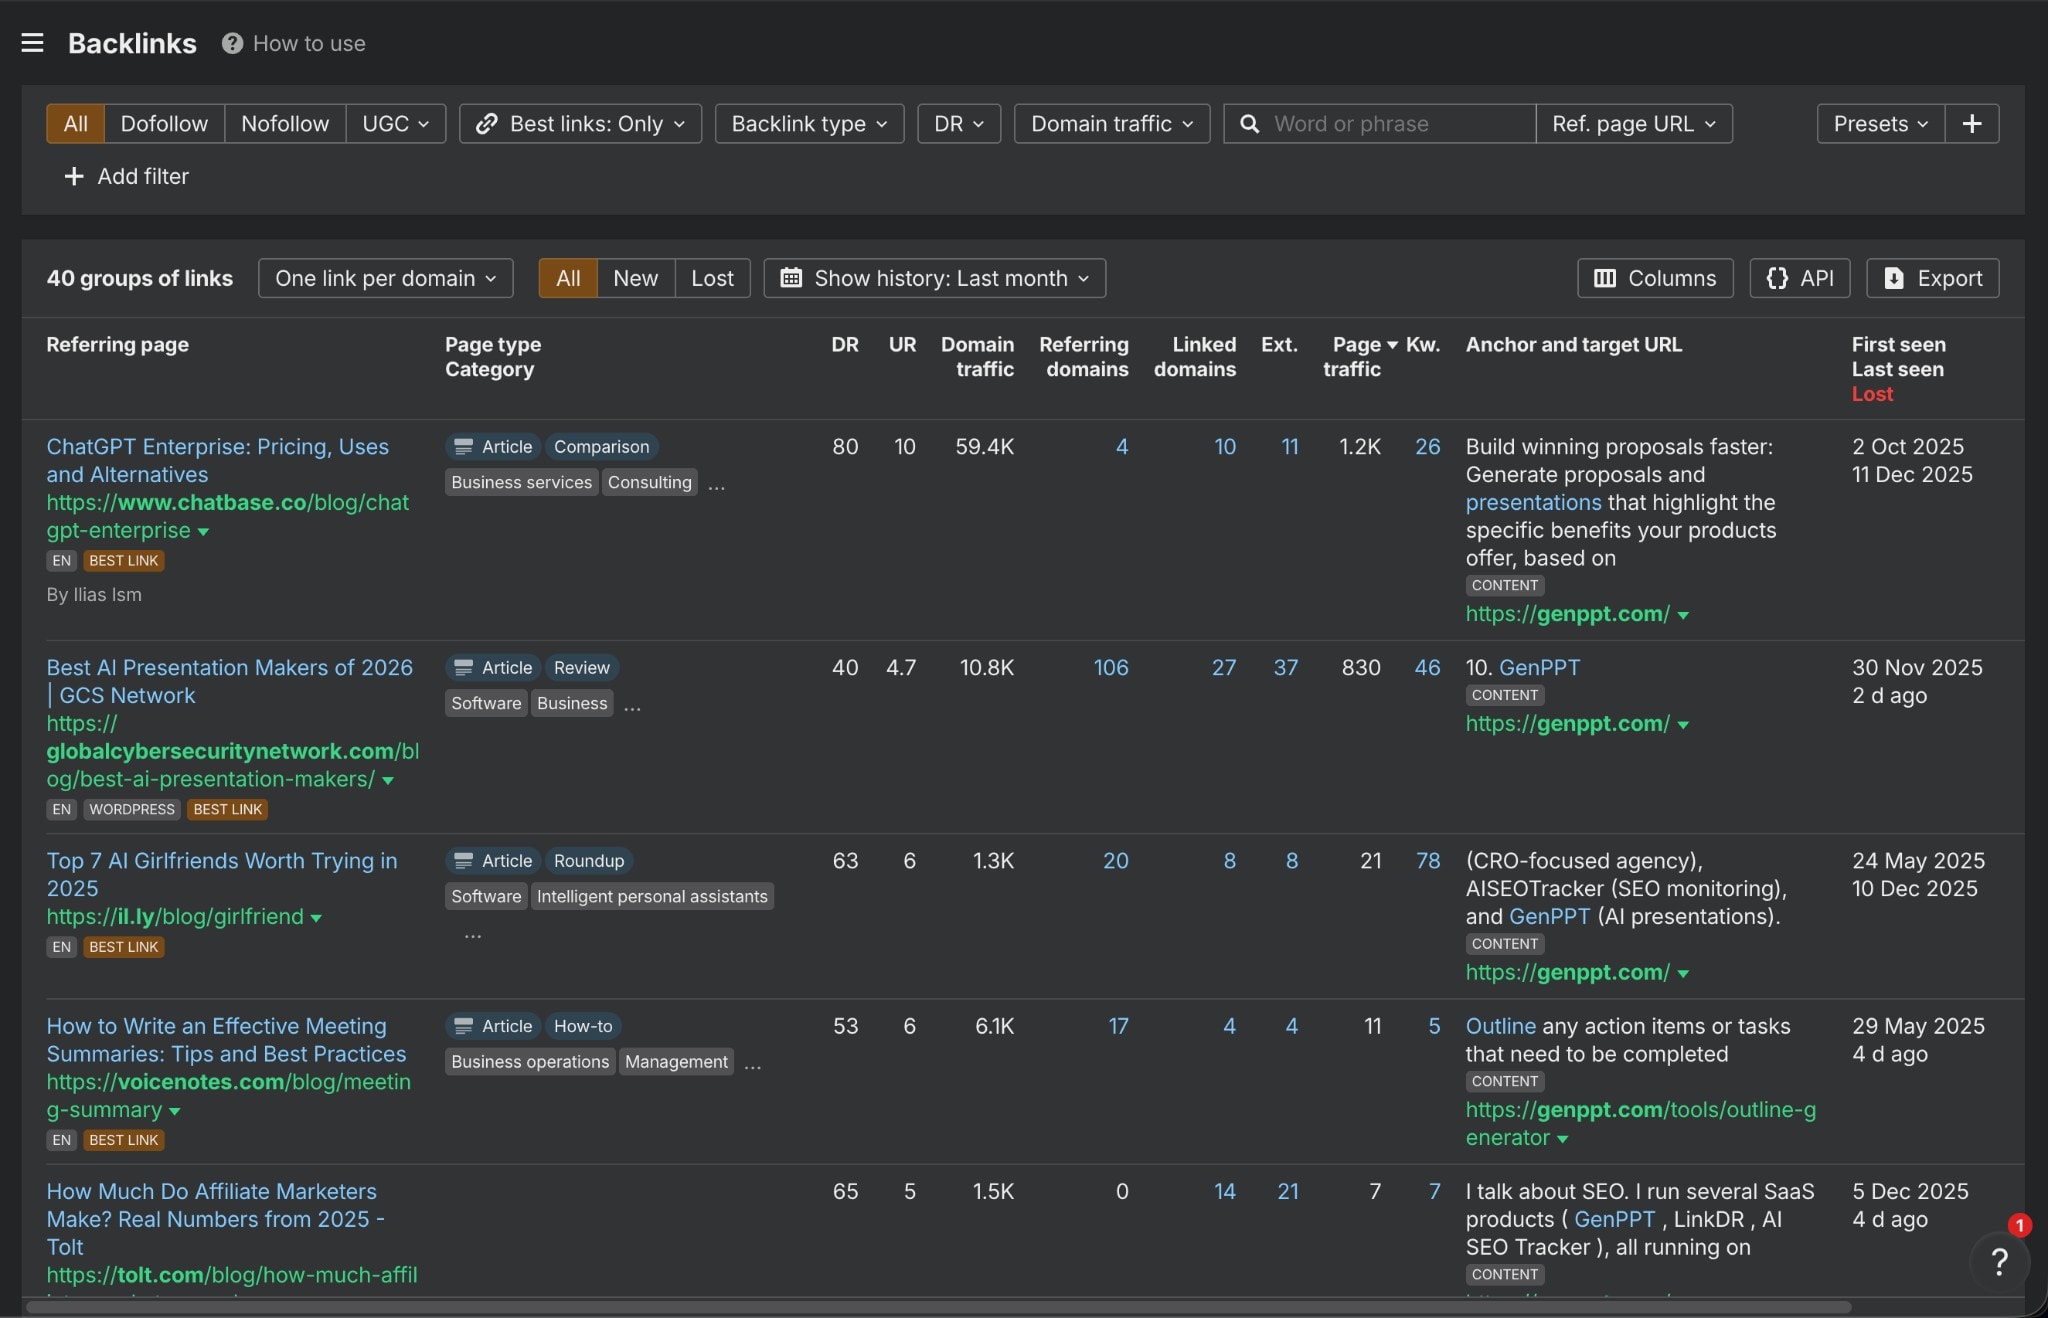
Task: Click the API icon button
Action: [1780, 278]
